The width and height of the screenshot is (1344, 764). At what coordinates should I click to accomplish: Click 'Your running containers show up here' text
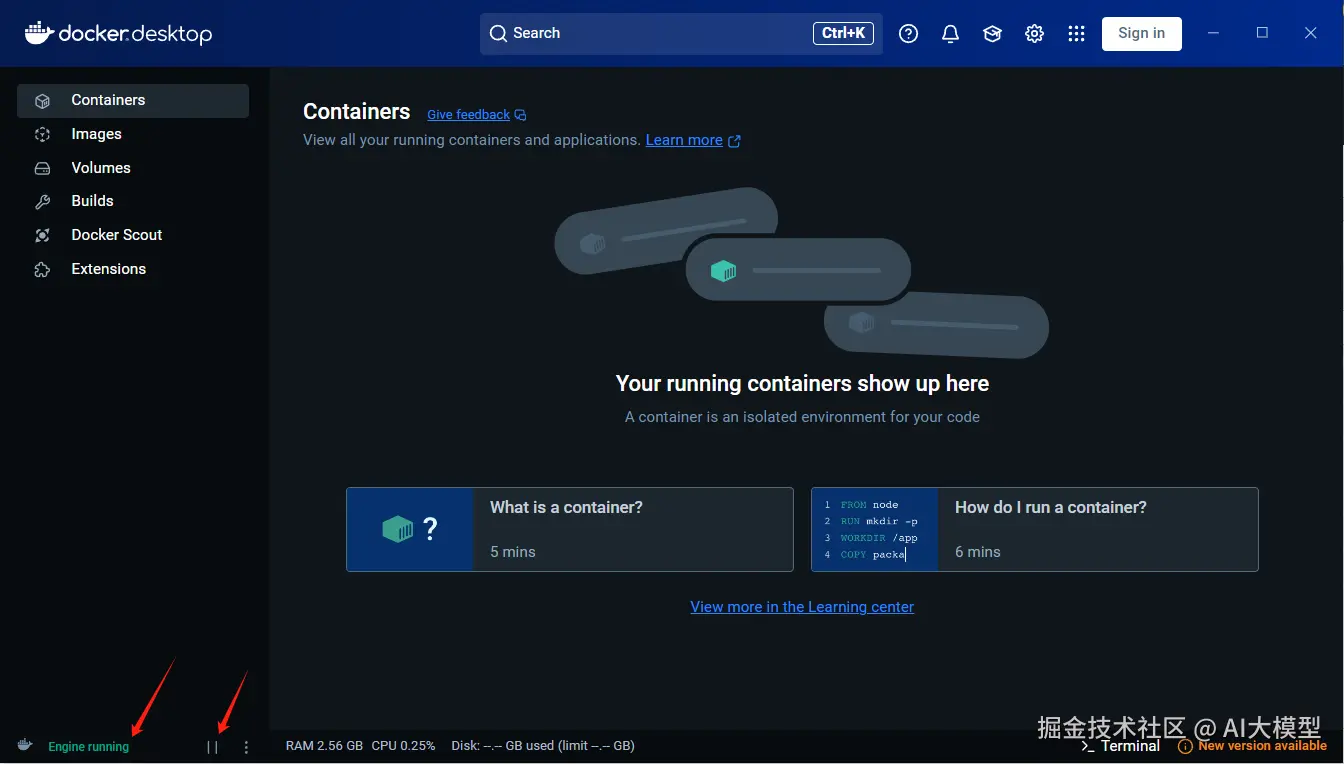[x=802, y=384]
